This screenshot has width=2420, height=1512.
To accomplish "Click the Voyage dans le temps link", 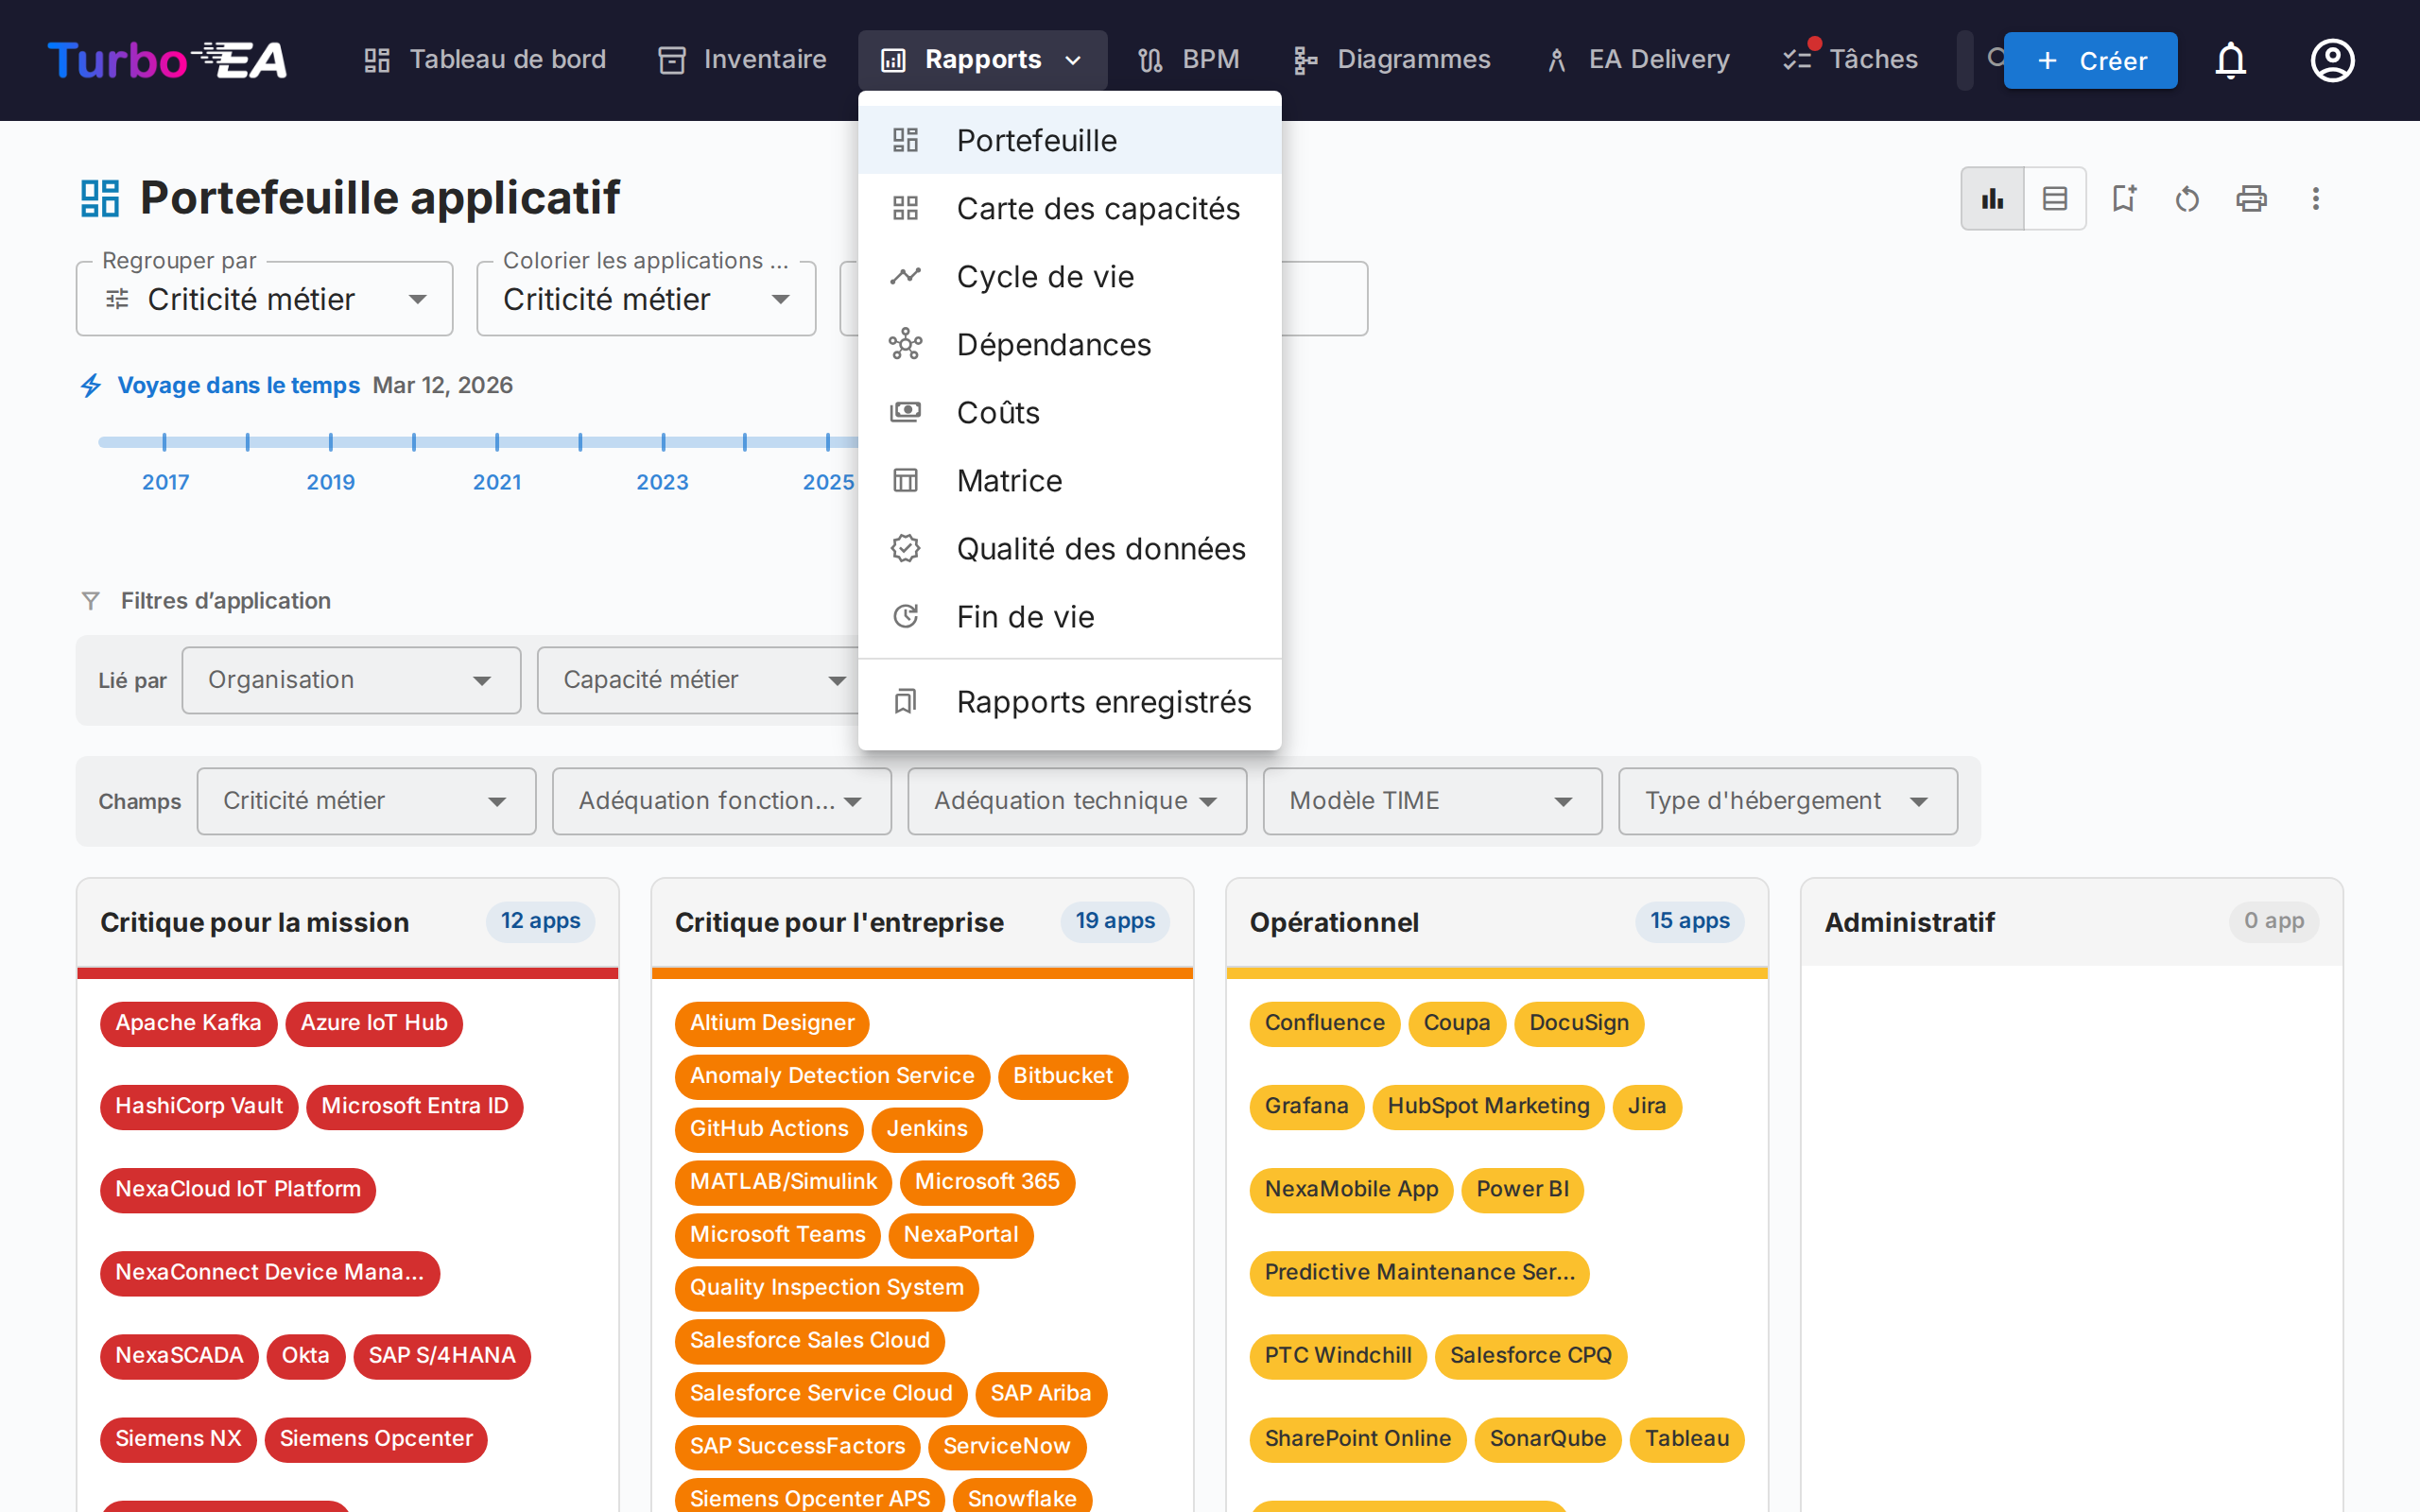I will point(238,385).
